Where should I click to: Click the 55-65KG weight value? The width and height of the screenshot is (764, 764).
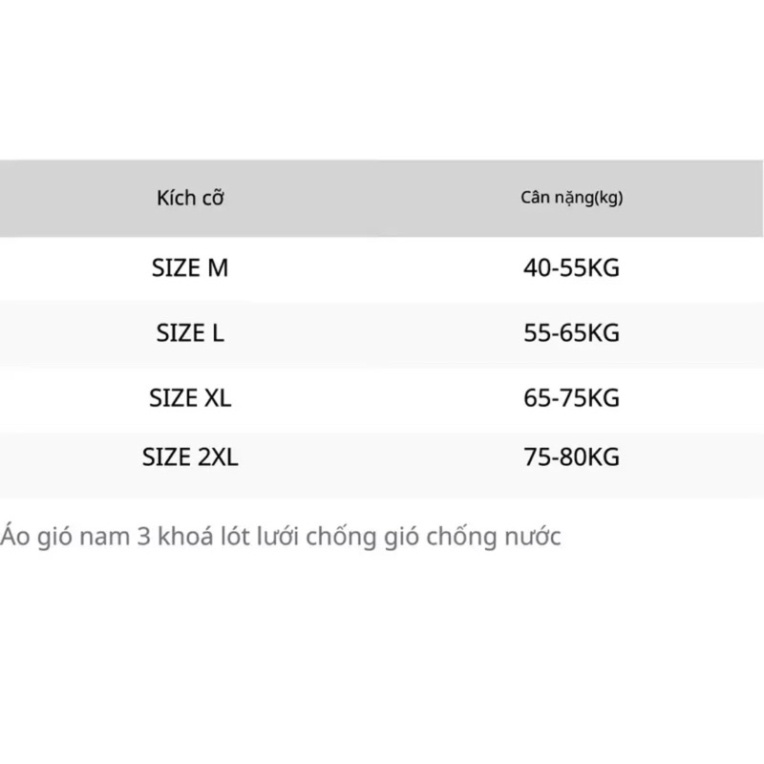571,333
